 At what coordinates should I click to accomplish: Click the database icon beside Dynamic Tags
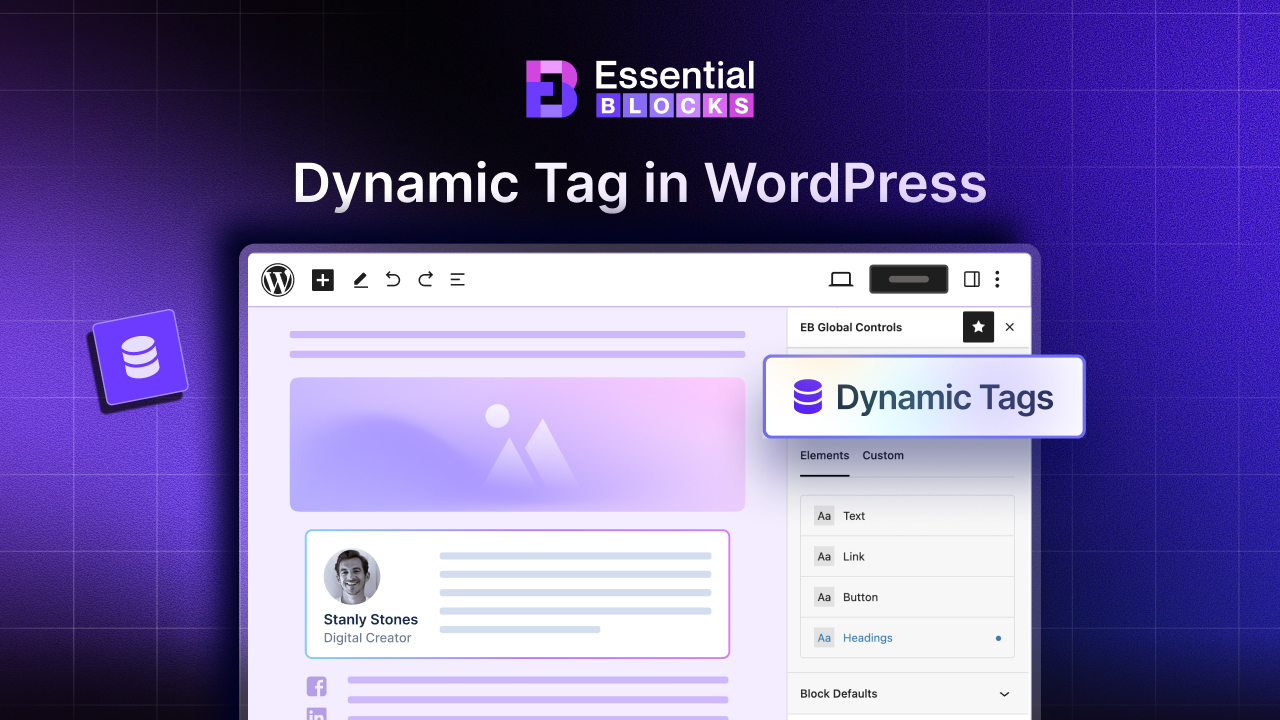click(808, 397)
